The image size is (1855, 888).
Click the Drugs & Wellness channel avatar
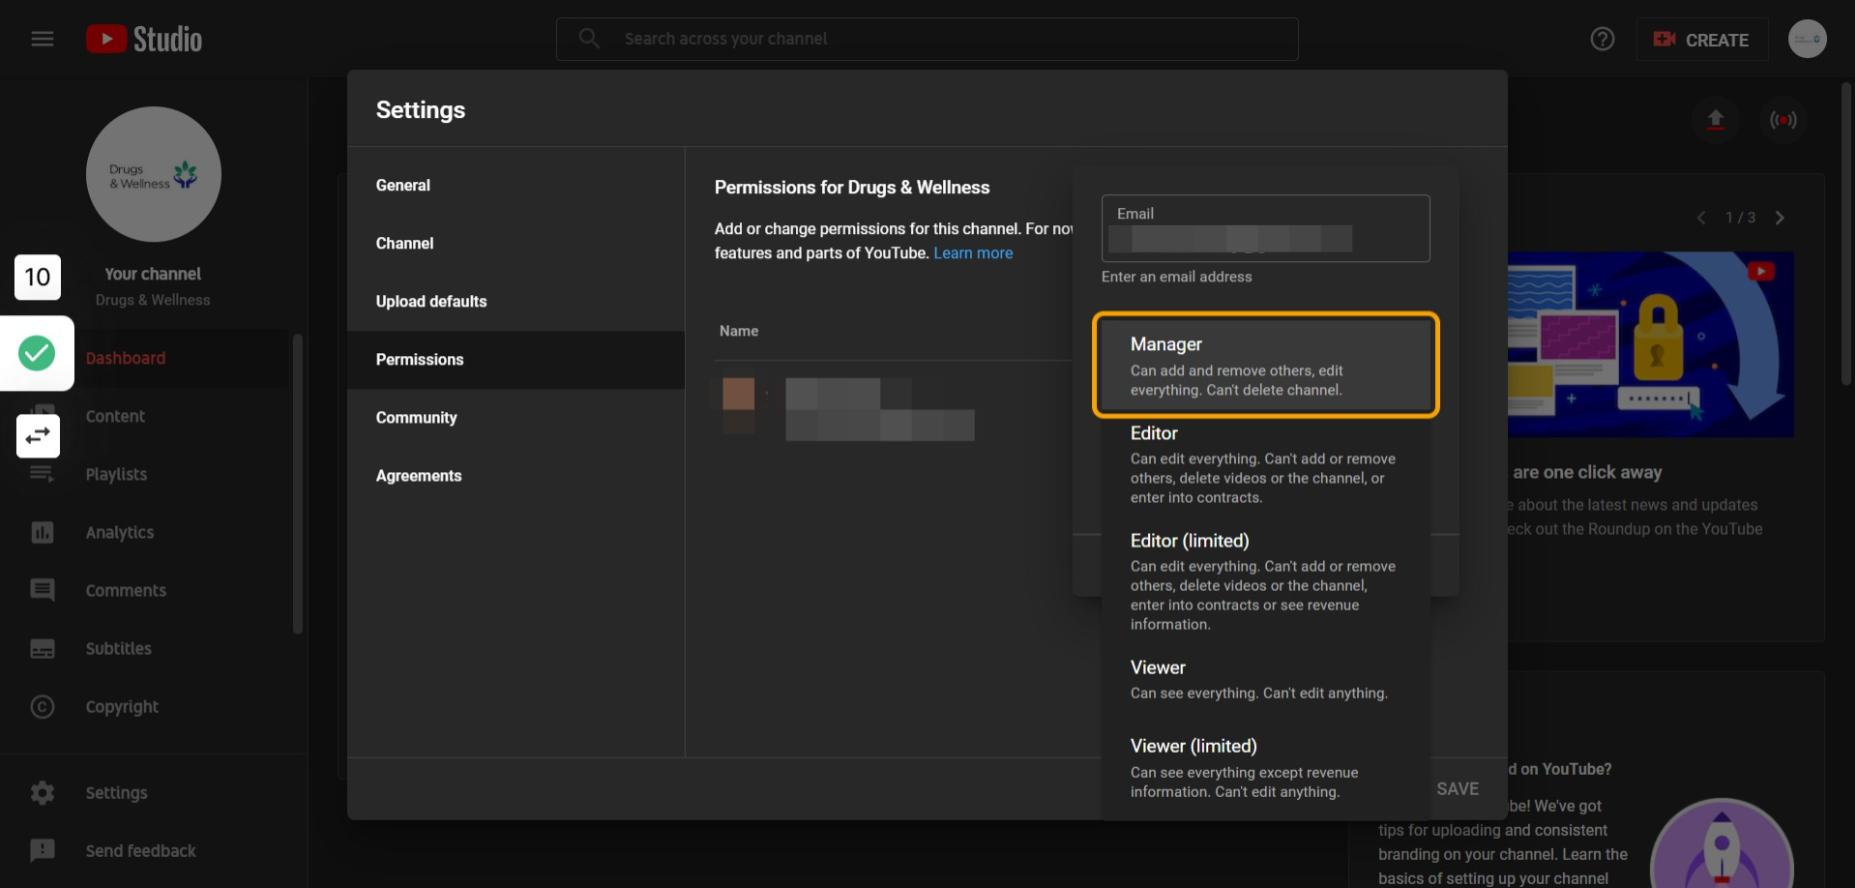(153, 174)
